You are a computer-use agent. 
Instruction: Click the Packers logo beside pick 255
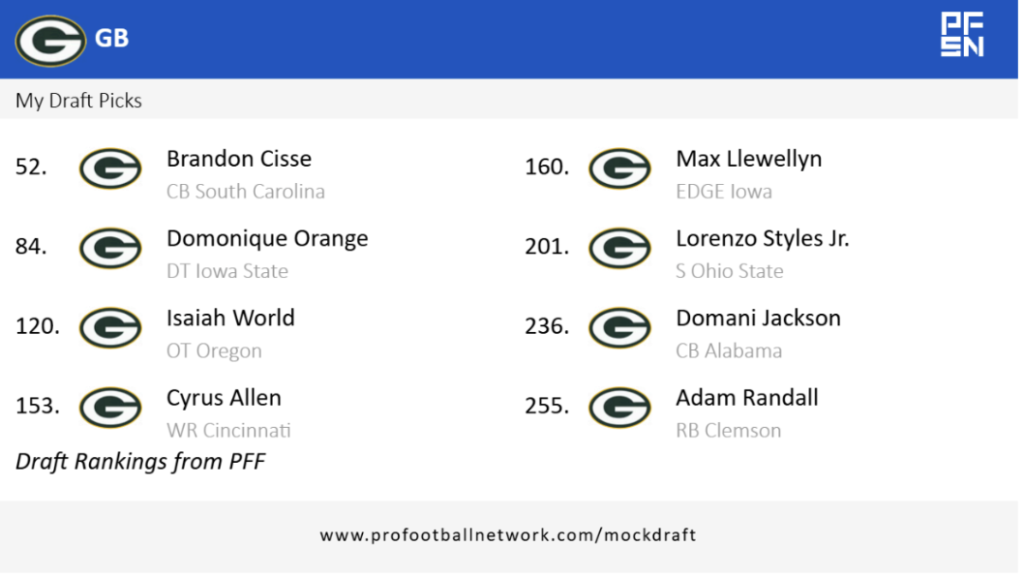coord(620,407)
